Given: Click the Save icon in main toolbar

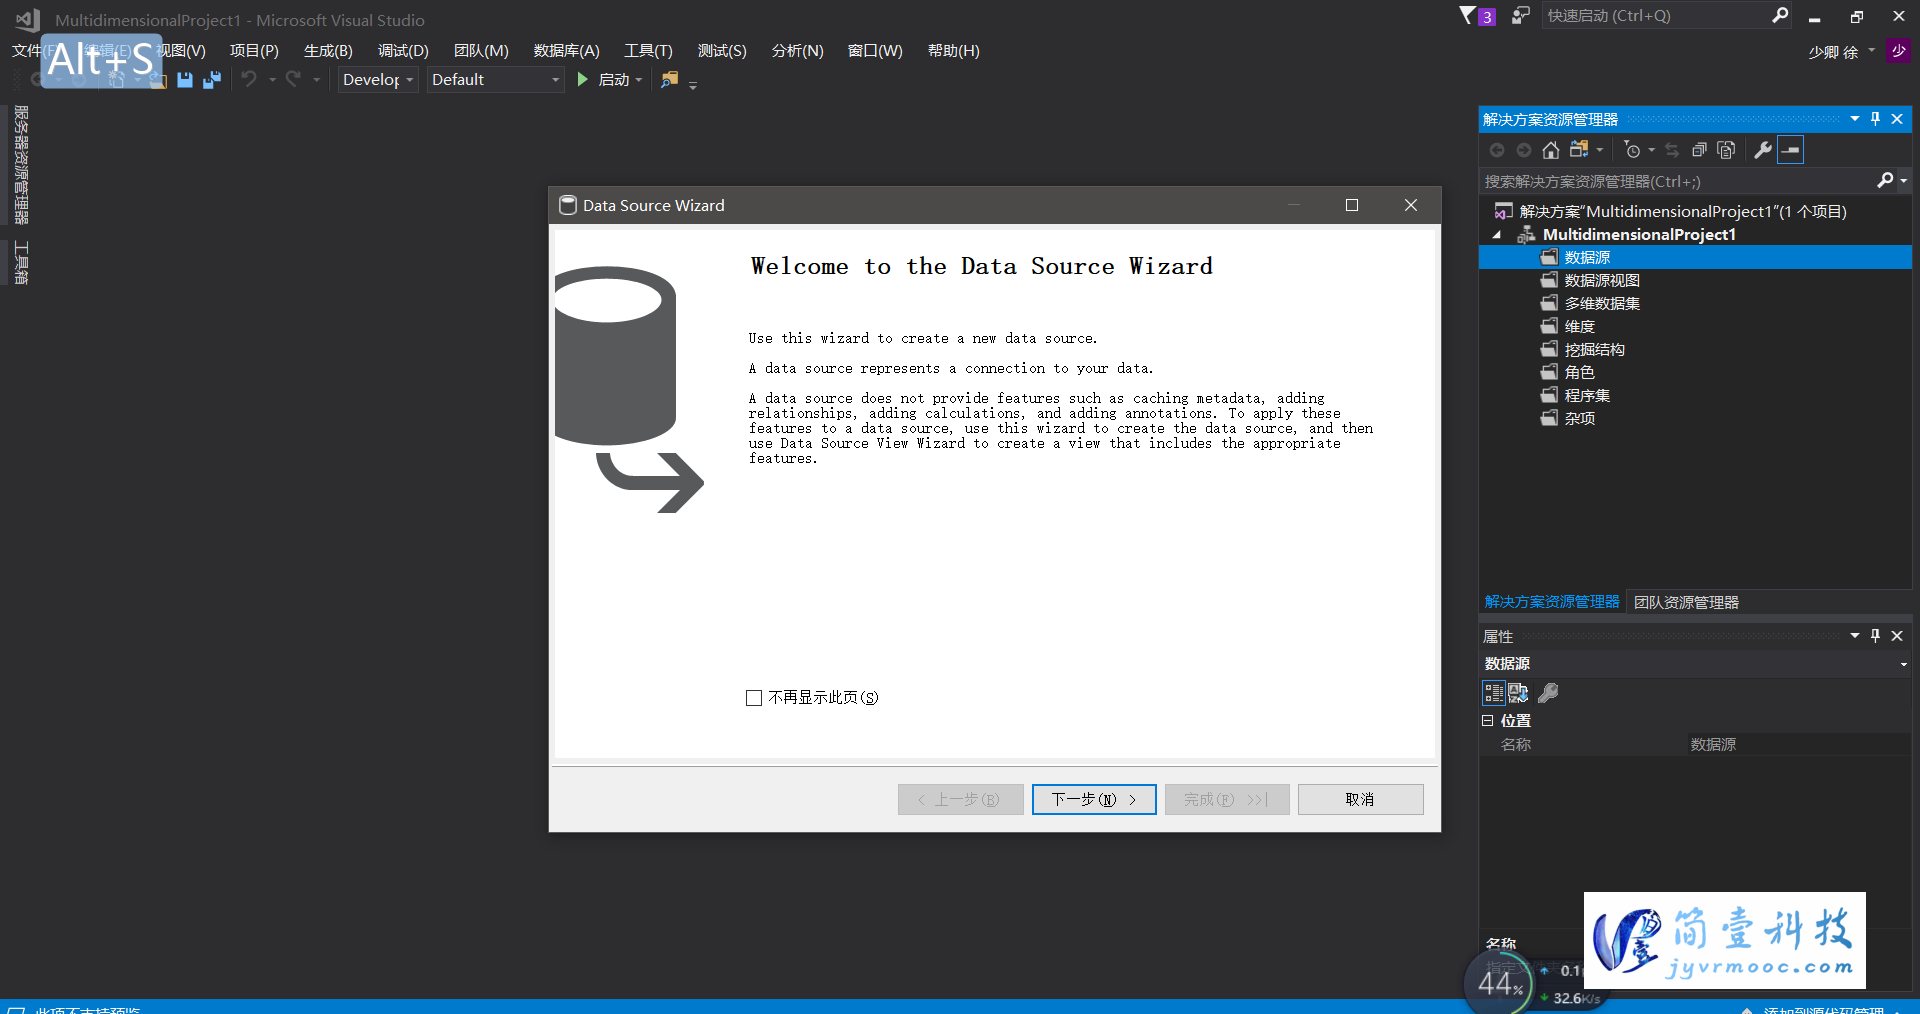Looking at the screenshot, I should click(185, 80).
